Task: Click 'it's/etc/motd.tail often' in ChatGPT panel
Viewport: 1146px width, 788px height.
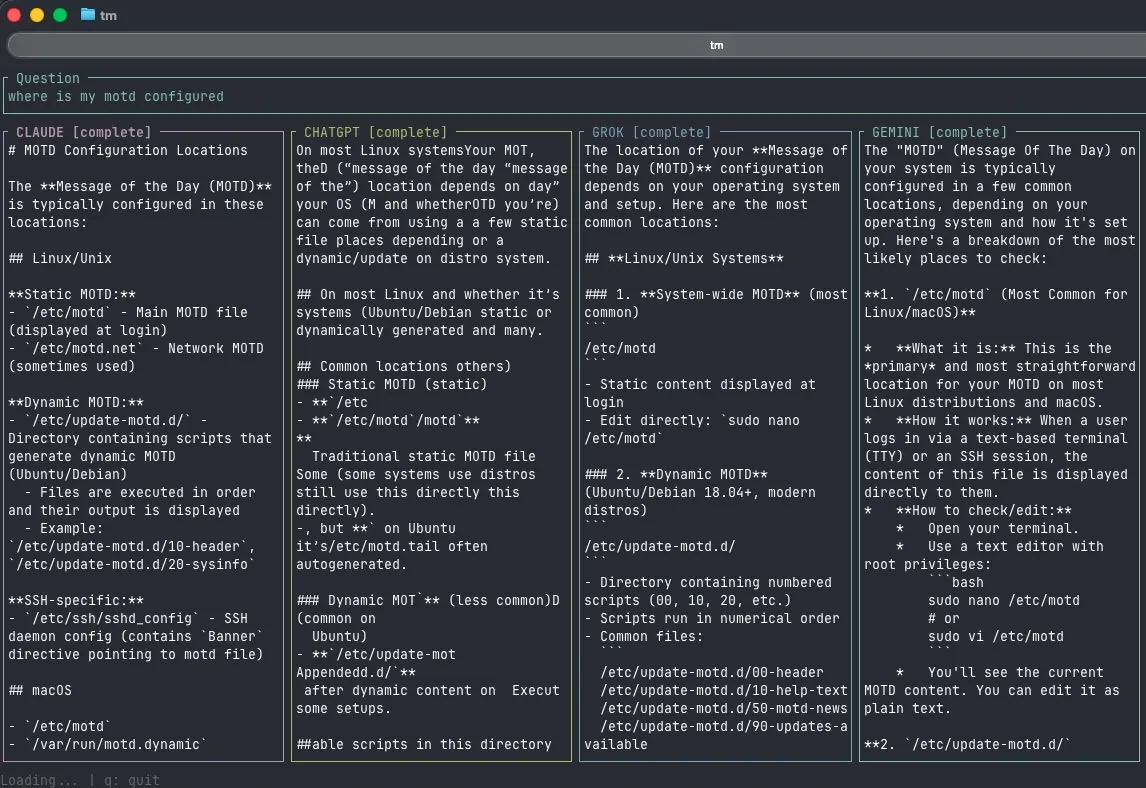Action: click(x=392, y=547)
